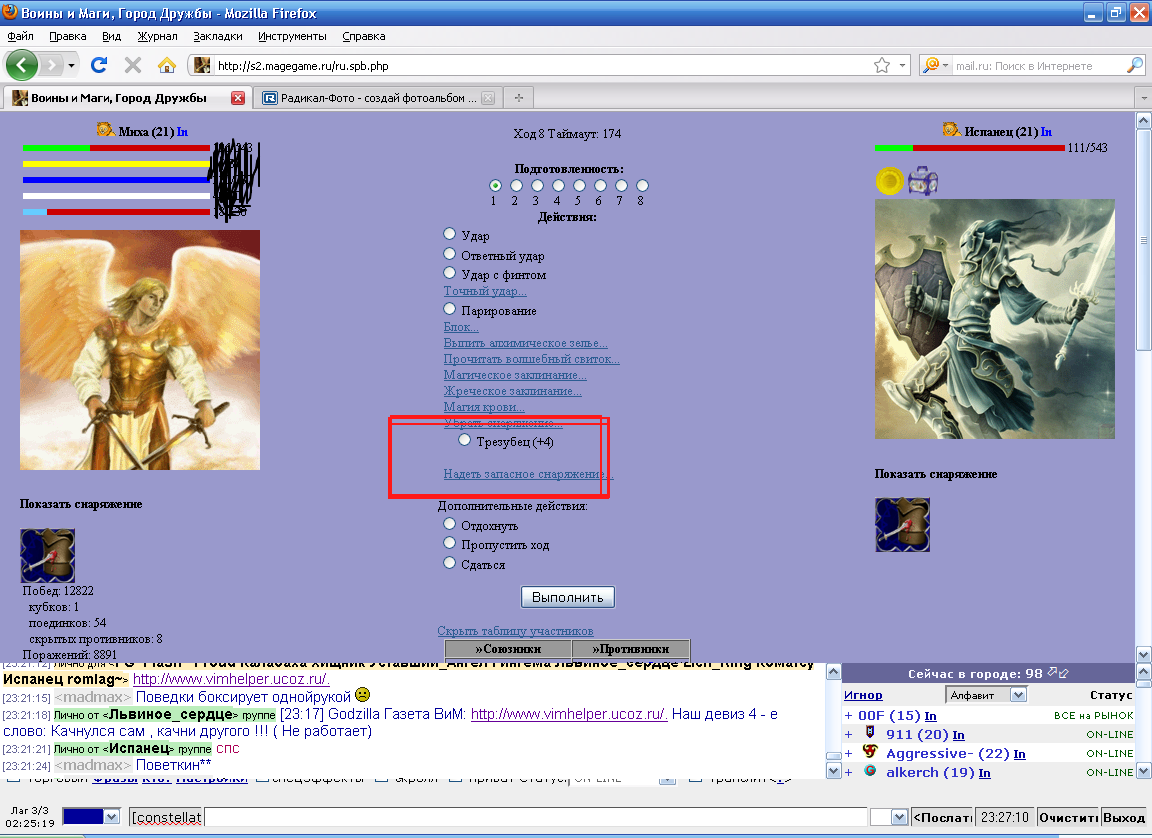Screen dimensions: 1152x838
Task: Bookmark this page with the star icon
Action: point(882,65)
